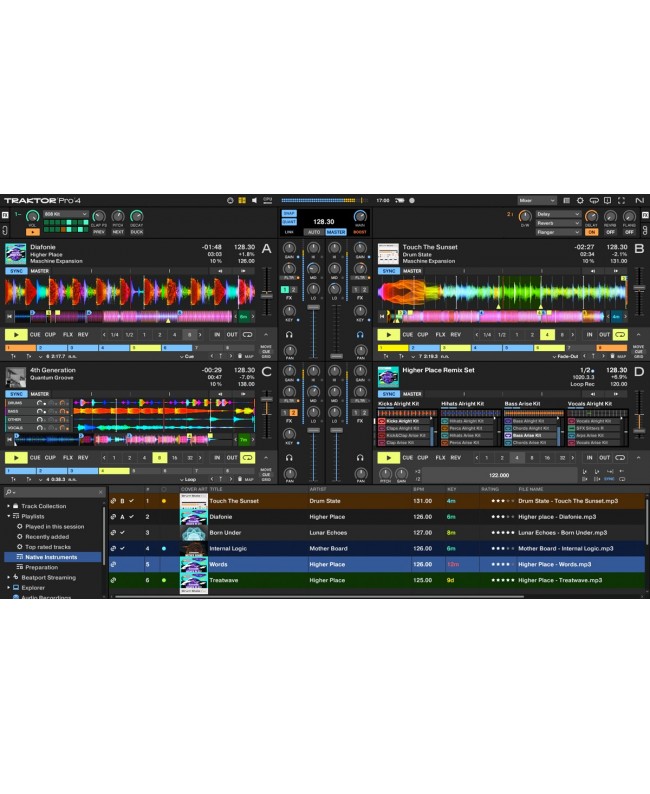The image size is (650, 794).
Task: Adjust Deck A tempo fader
Action: click(266, 295)
